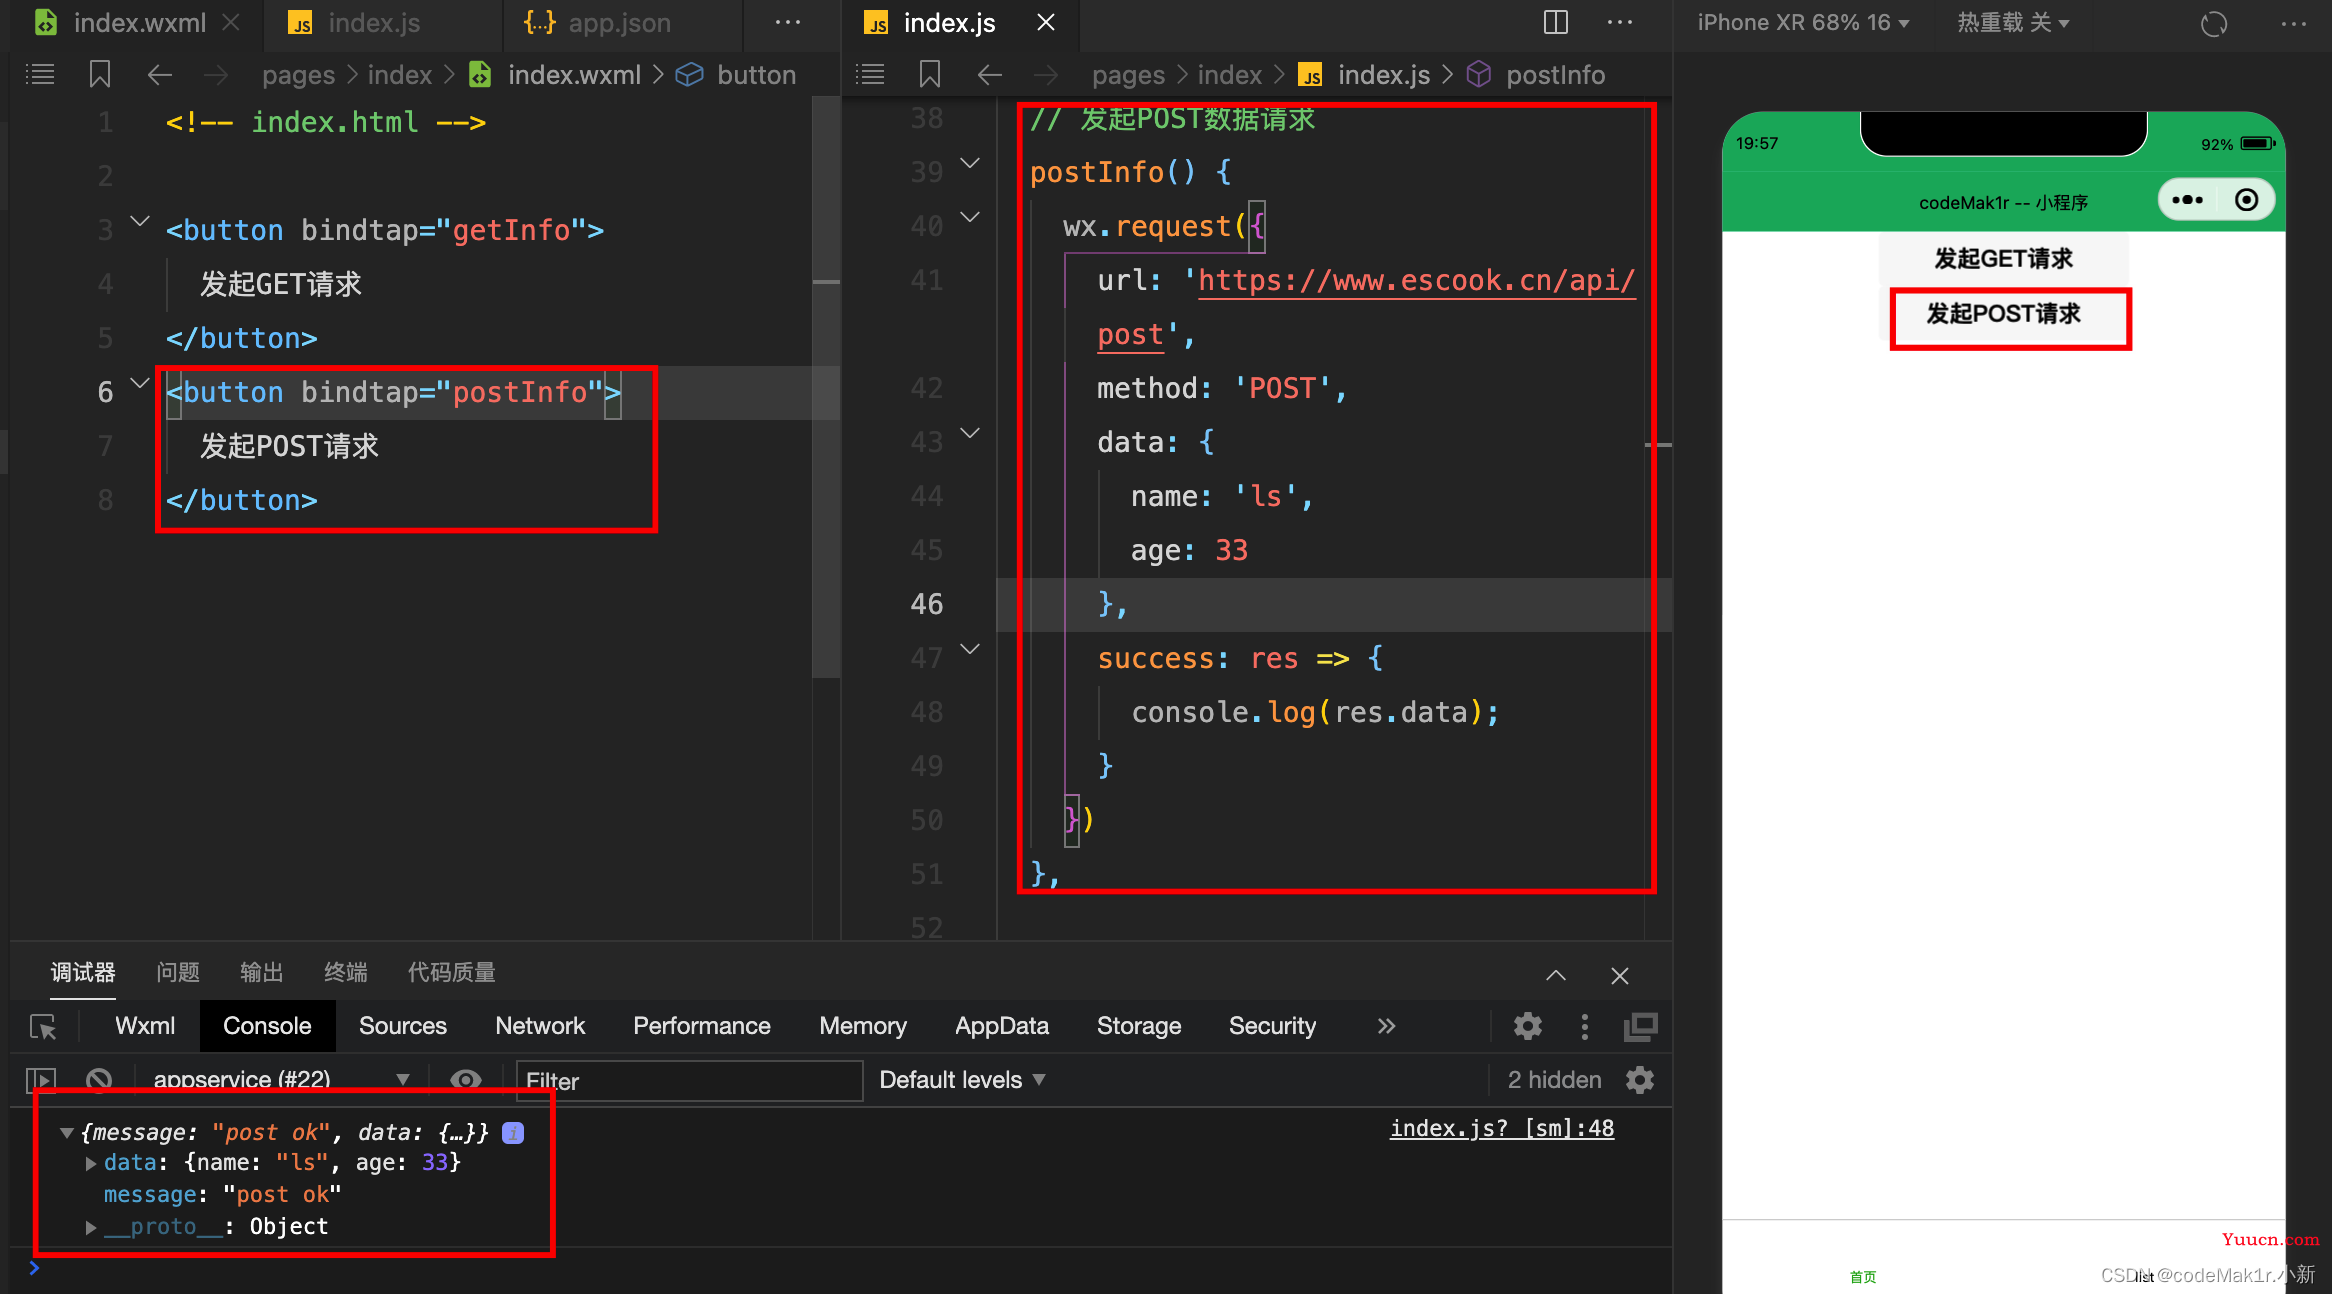Switch to 终端 terminal tab
Image resolution: width=2332 pixels, height=1294 pixels.
[x=346, y=972]
